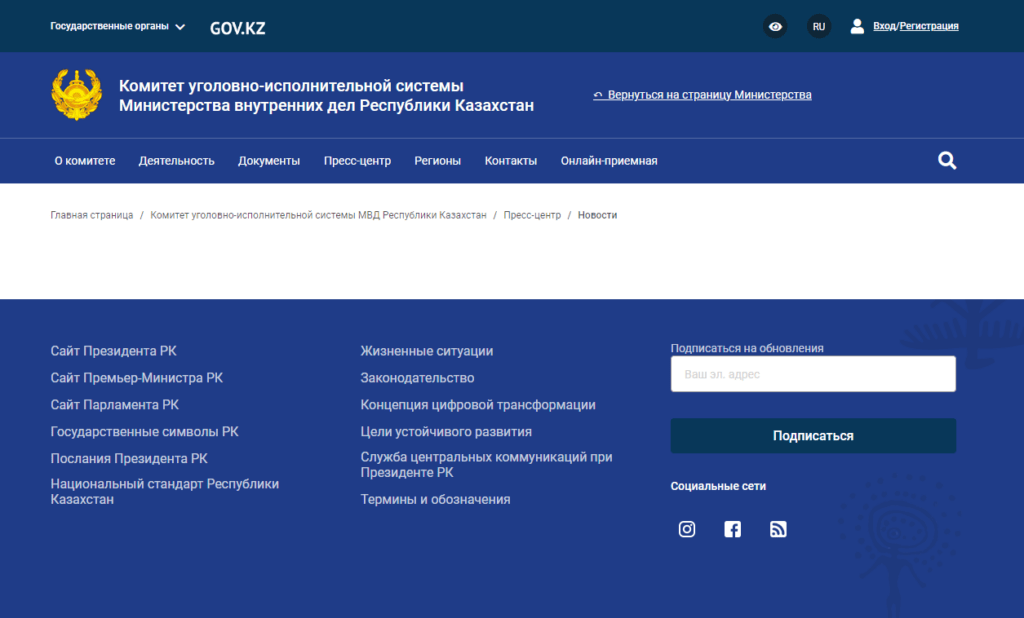
Task: Open Послания Президента РК link
Action: [129, 458]
